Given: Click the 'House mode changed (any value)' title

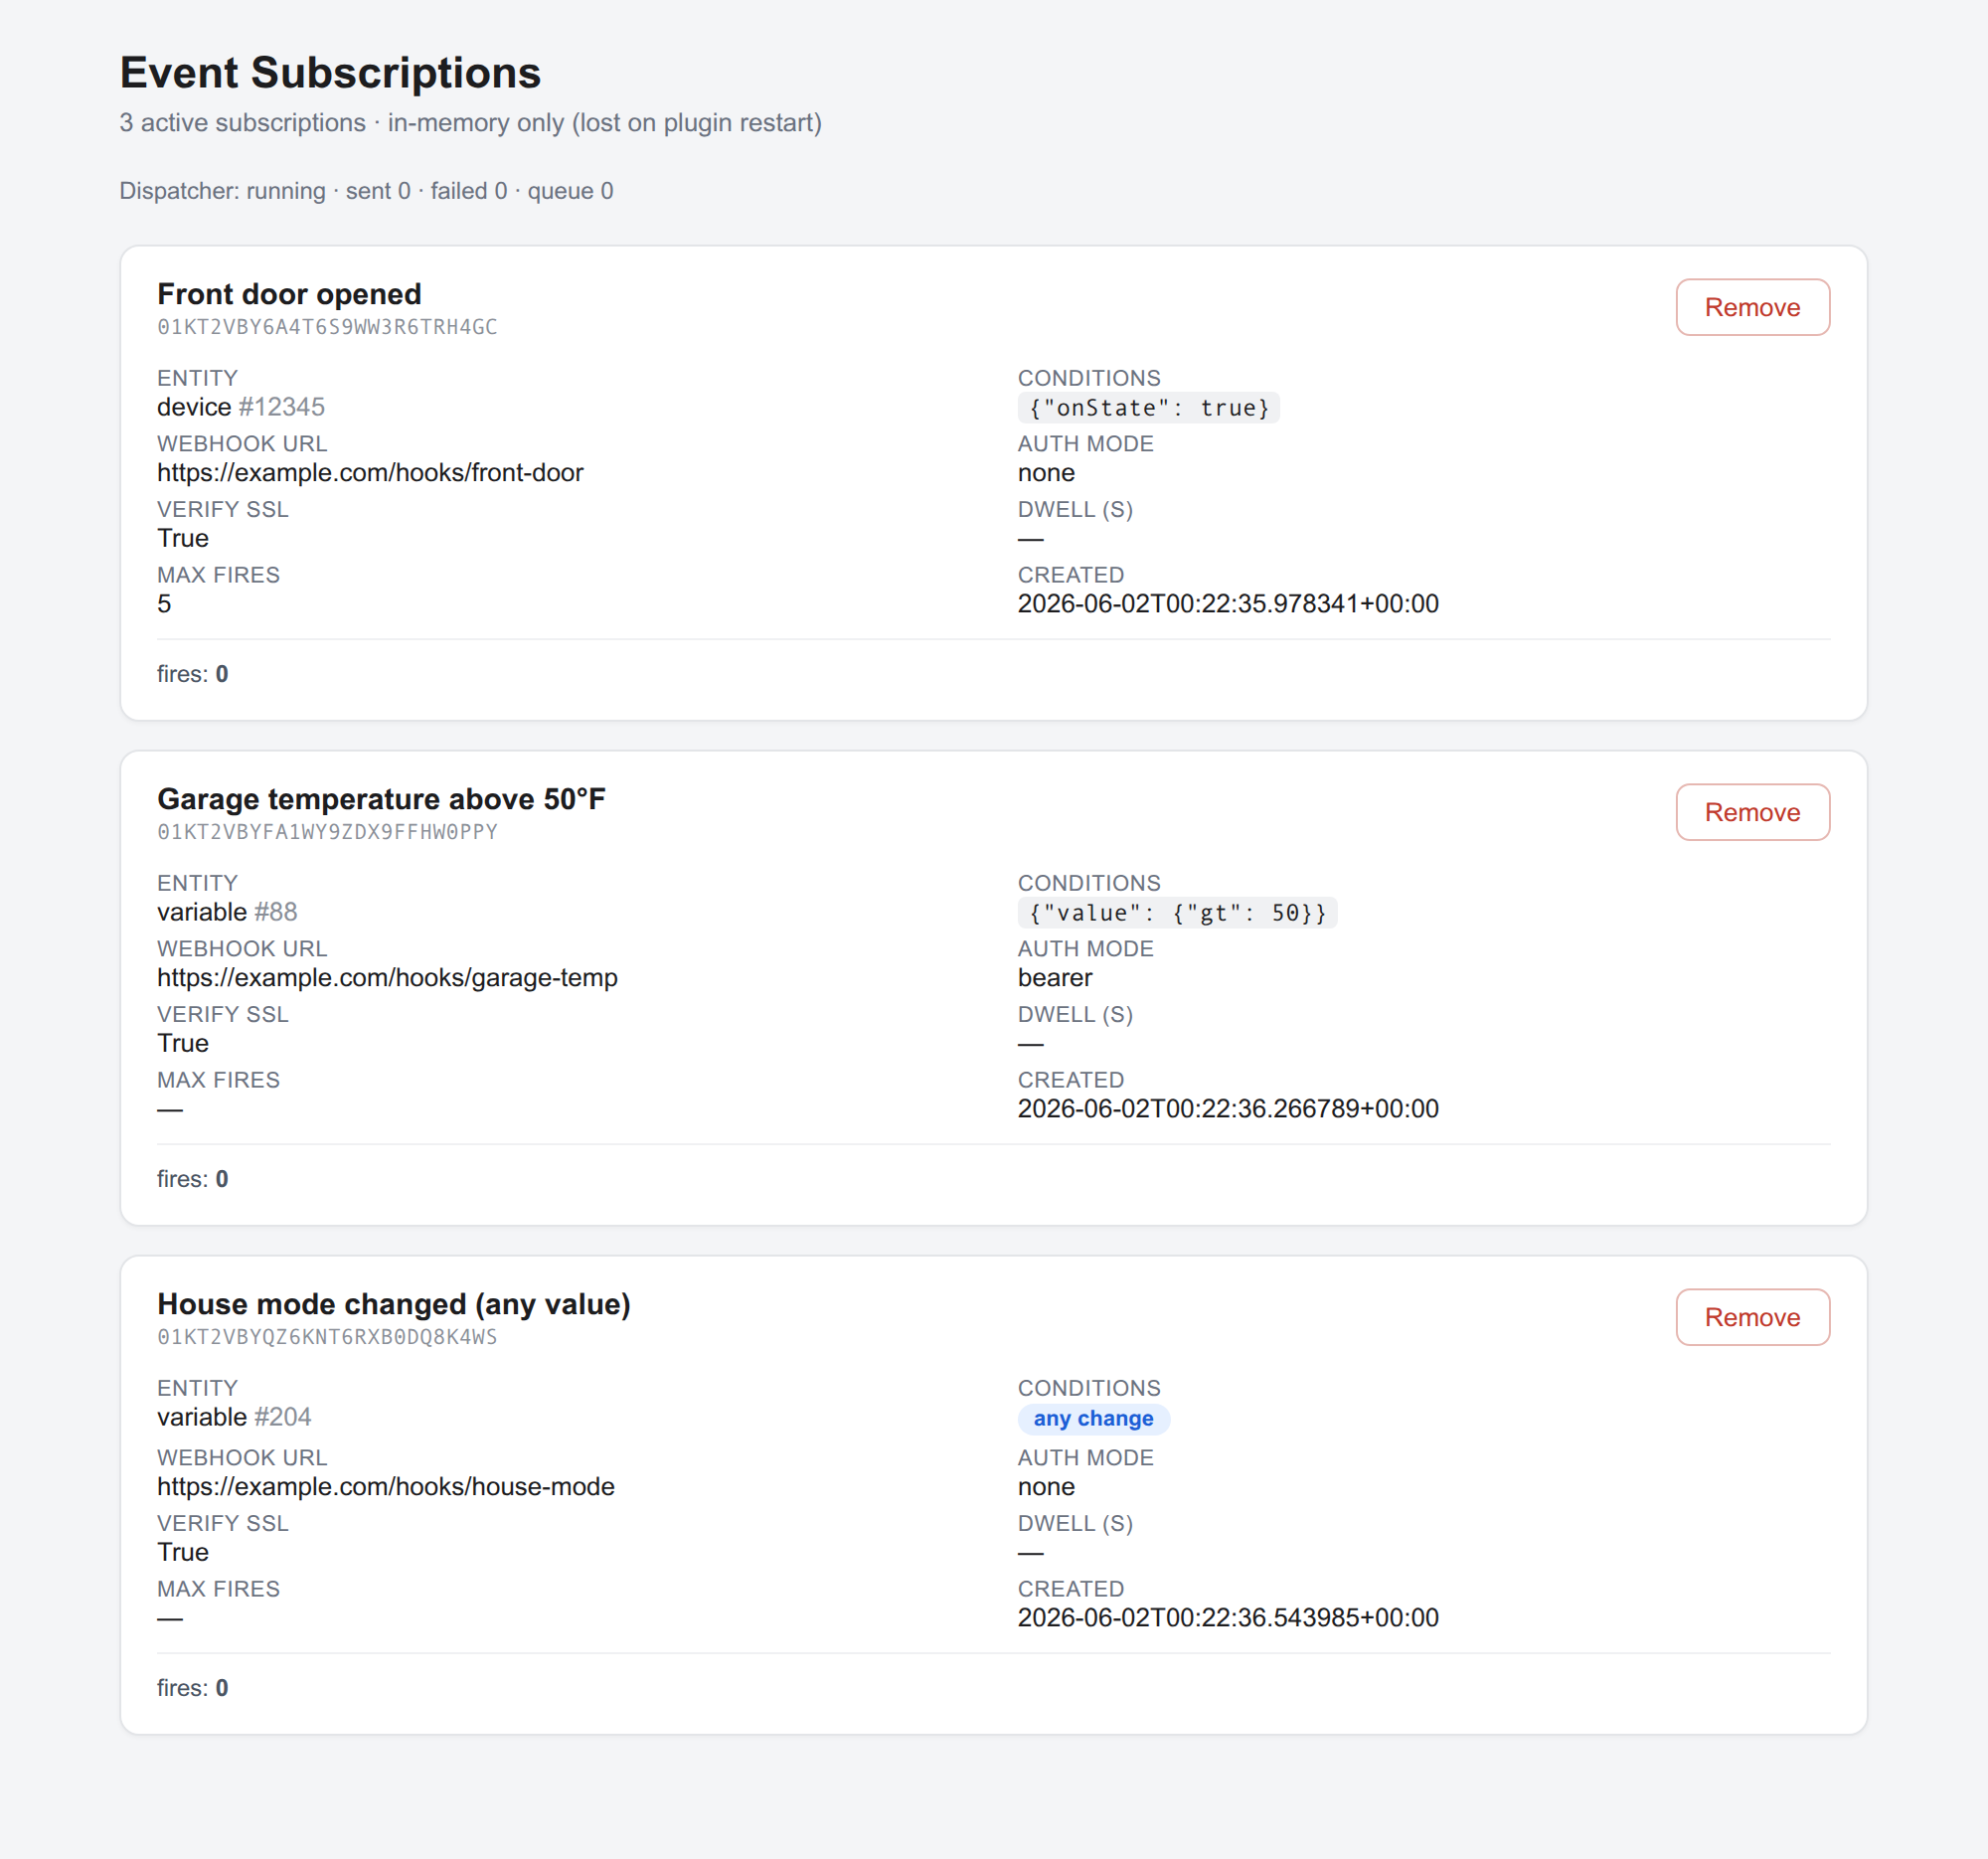Looking at the screenshot, I should [x=394, y=1304].
